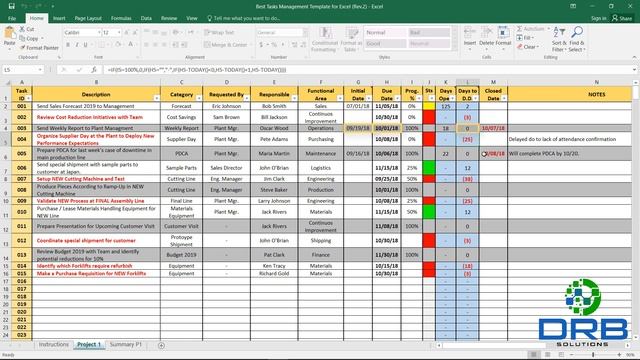Switch to the Page Layout tab
This screenshot has height=360, width=640.
88,18
